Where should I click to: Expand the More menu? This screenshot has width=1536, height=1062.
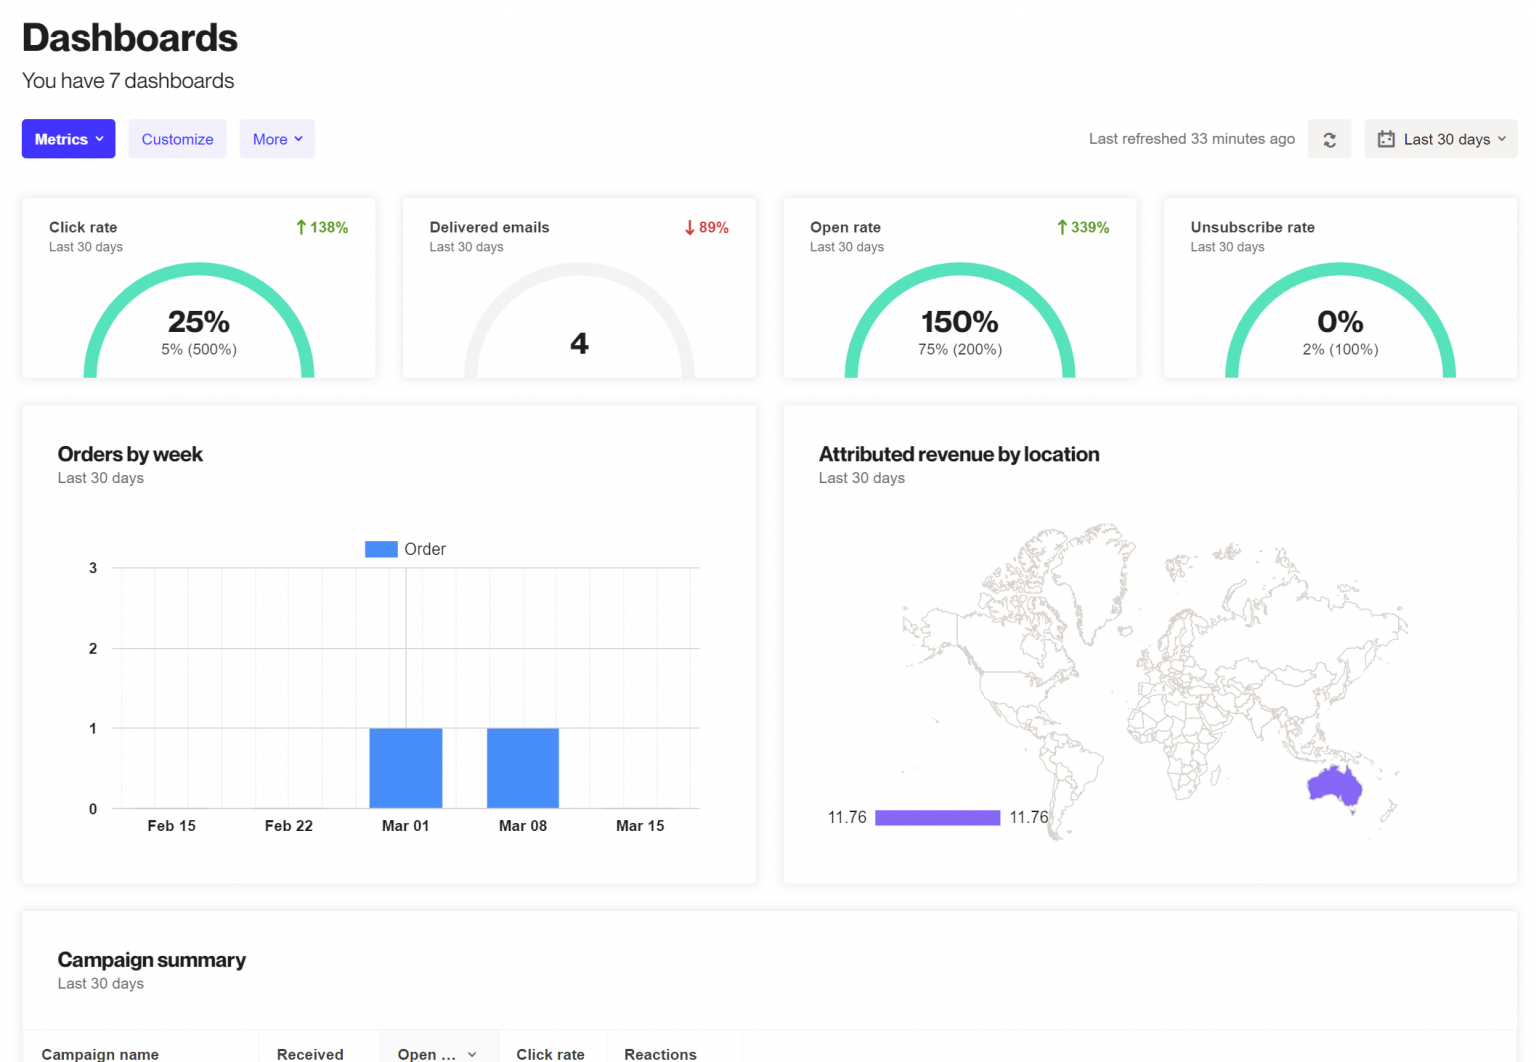pyautogui.click(x=277, y=139)
